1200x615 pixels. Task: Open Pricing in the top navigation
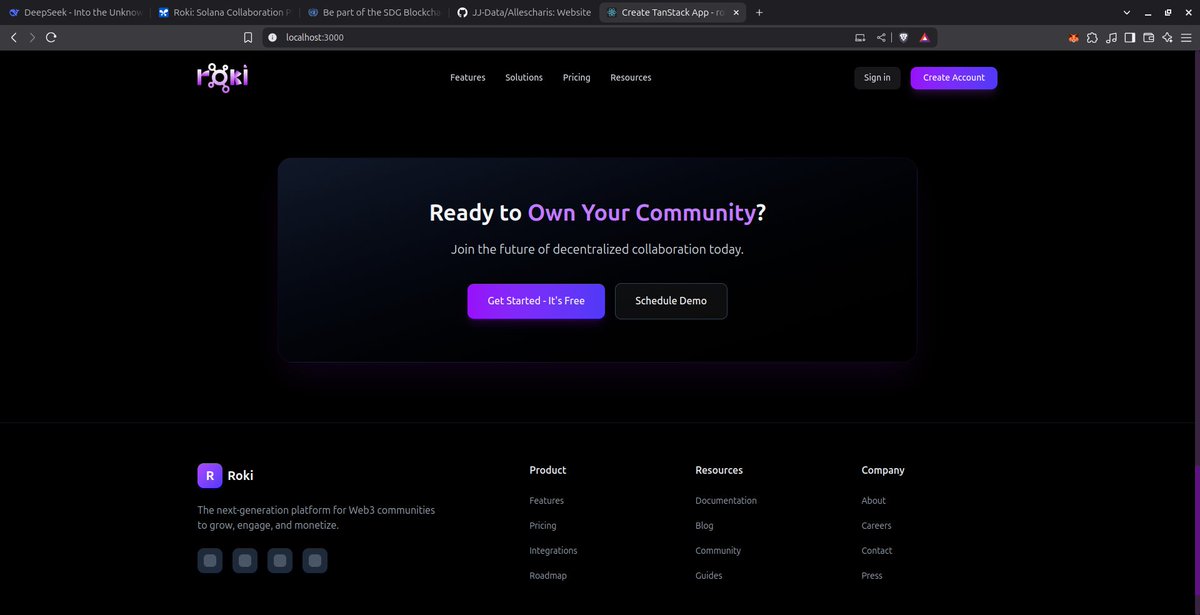click(577, 78)
